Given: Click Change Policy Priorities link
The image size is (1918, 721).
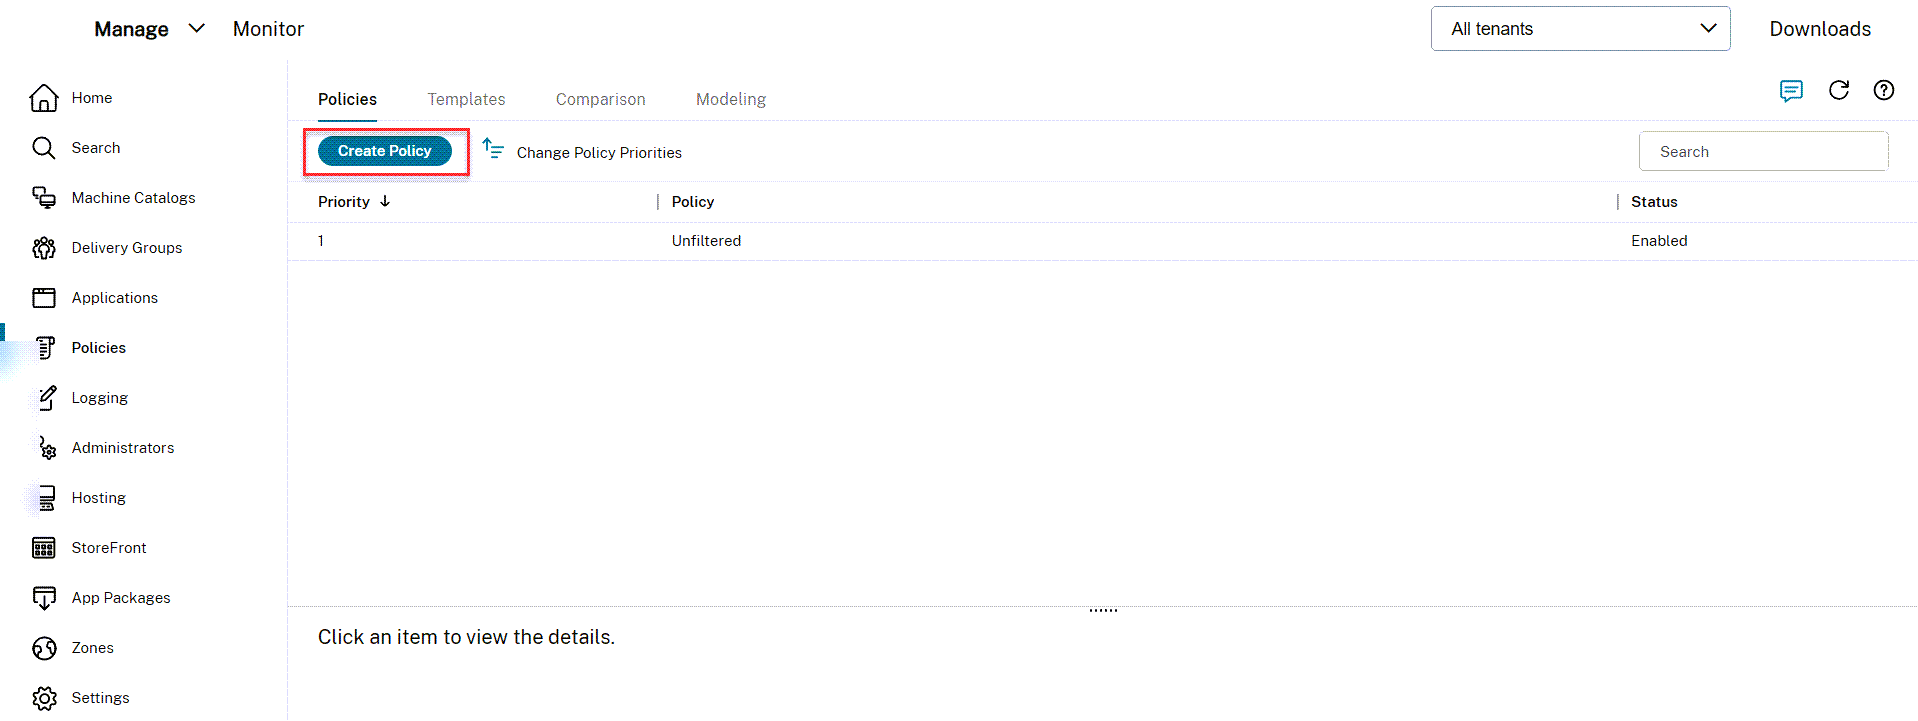Looking at the screenshot, I should (x=599, y=152).
